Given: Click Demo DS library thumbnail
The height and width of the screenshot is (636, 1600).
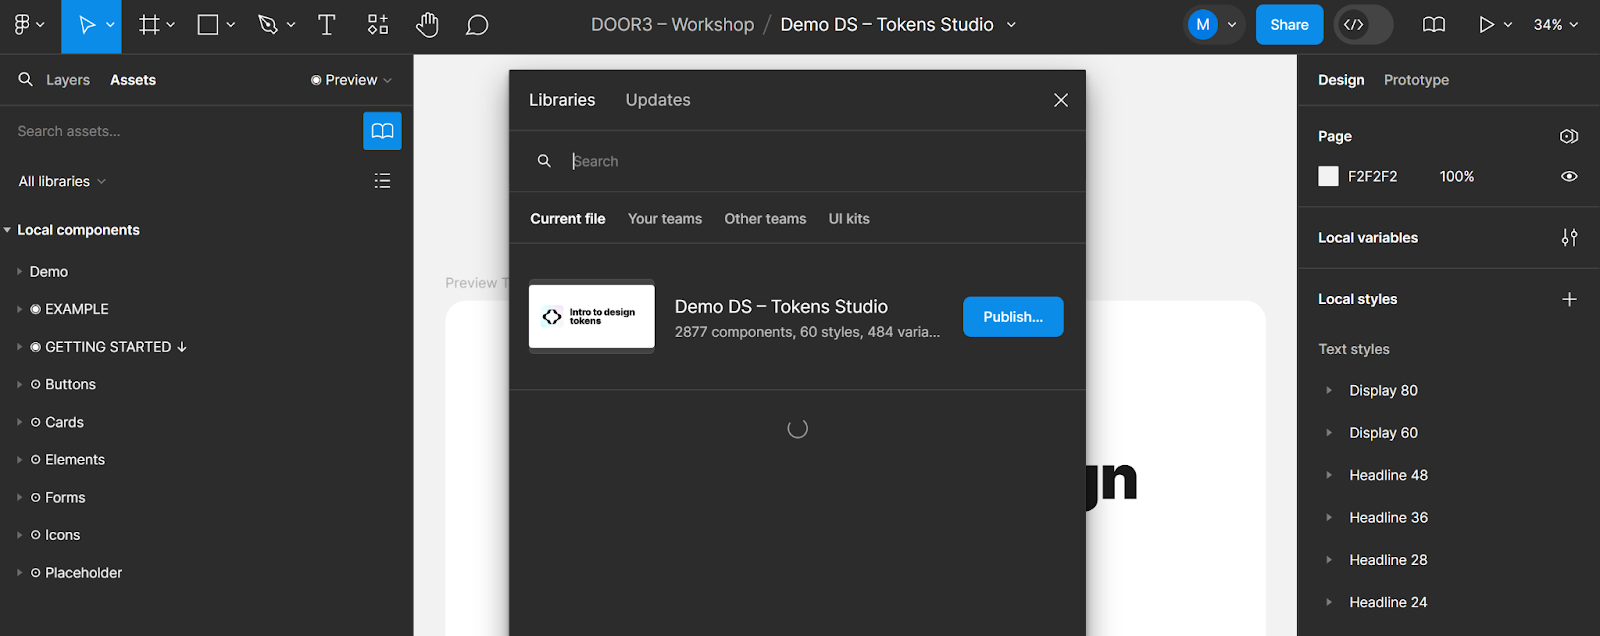Looking at the screenshot, I should [592, 316].
